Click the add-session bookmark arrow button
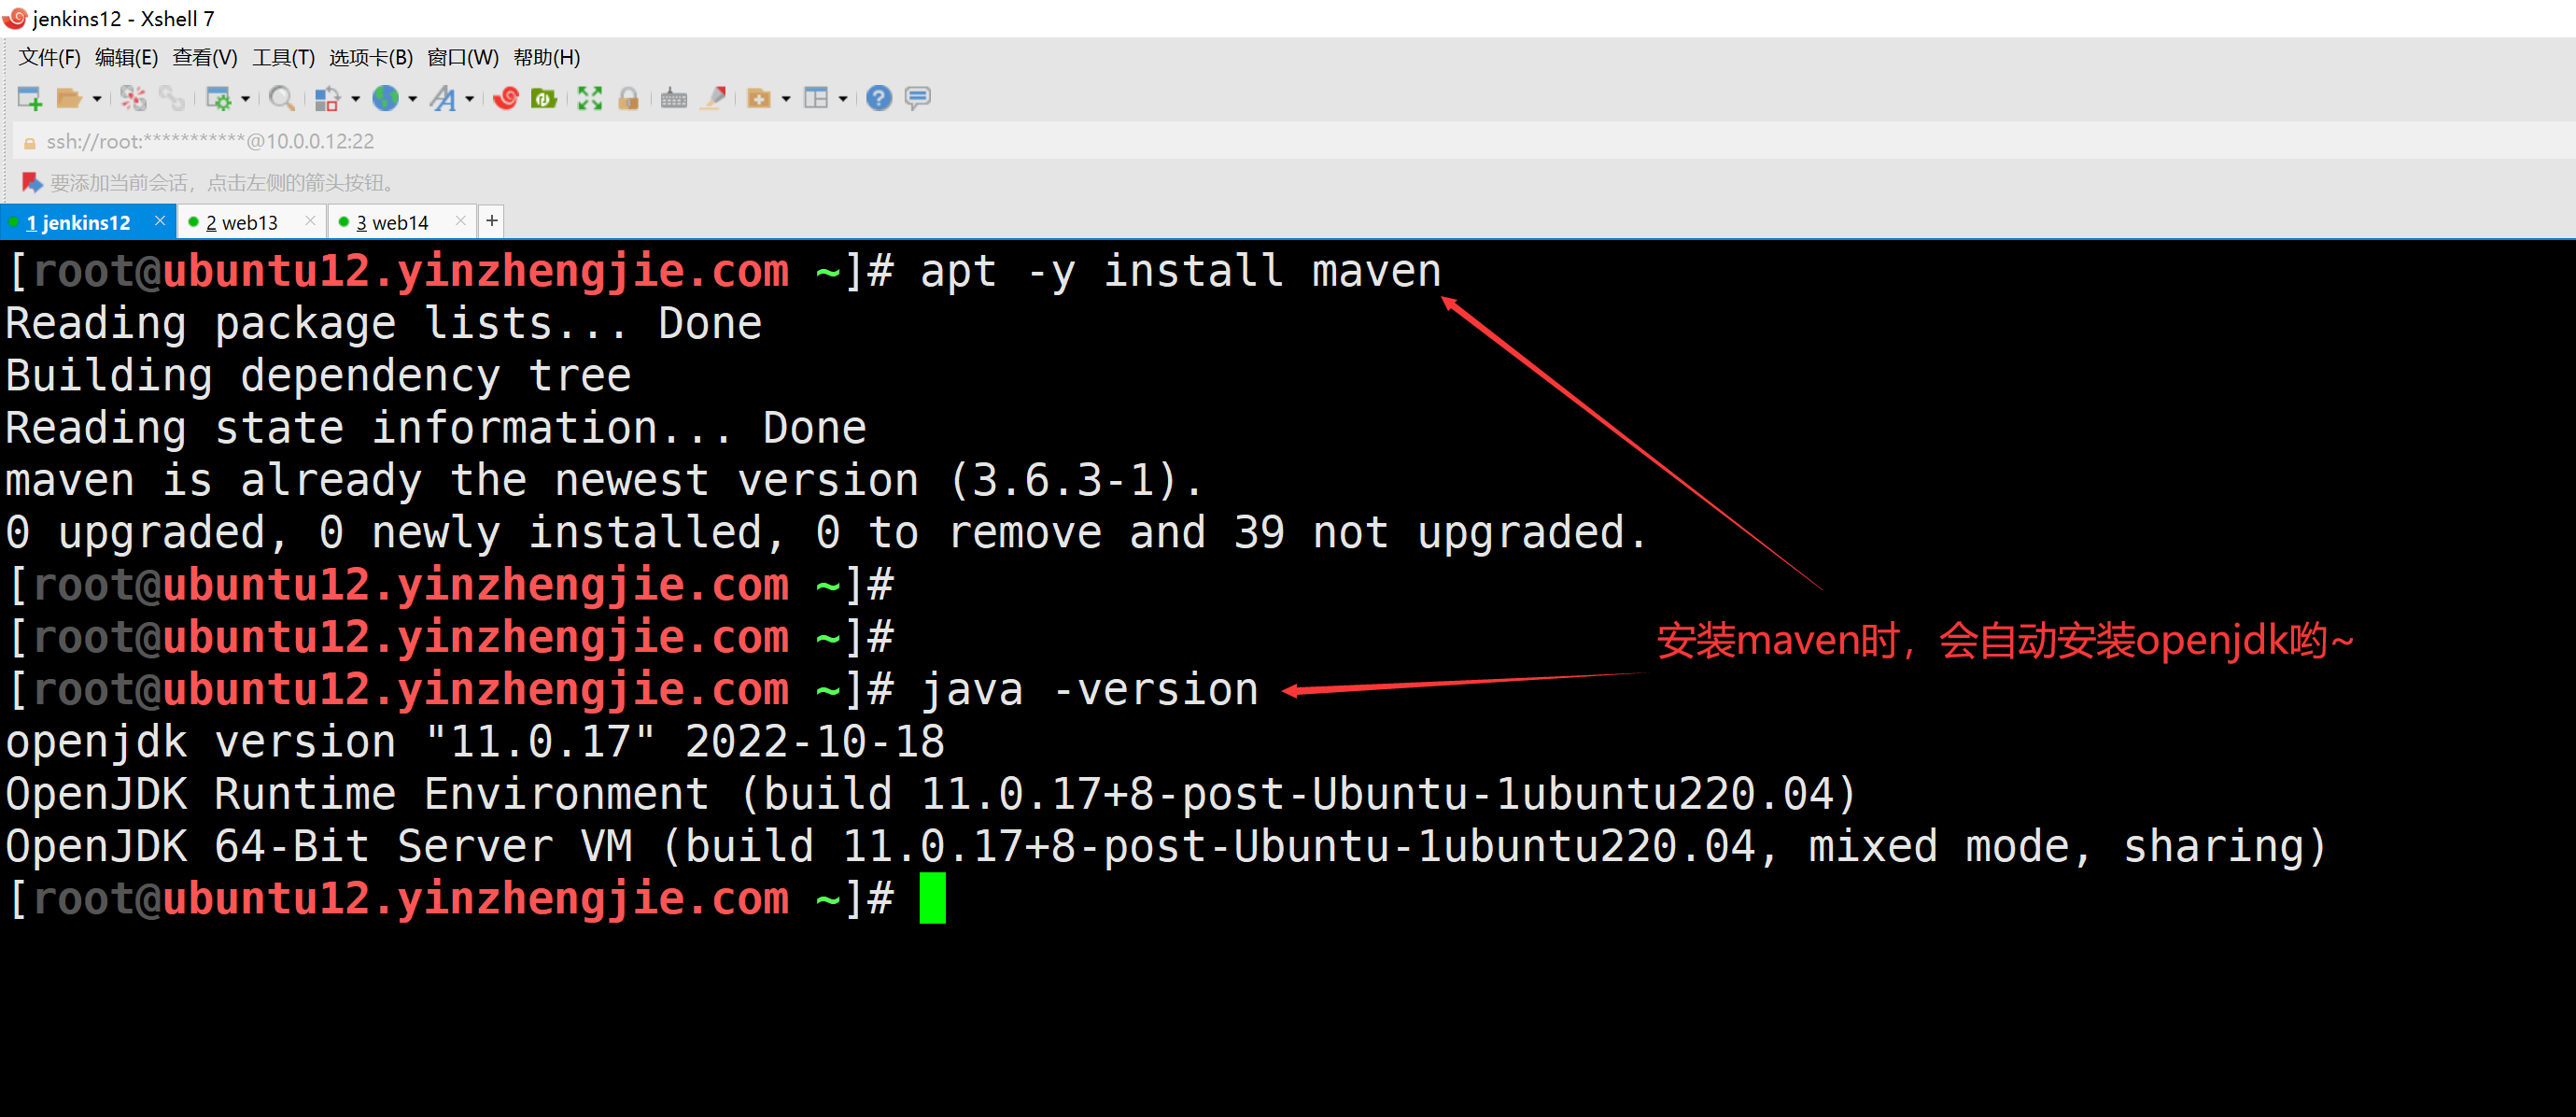The width and height of the screenshot is (2576, 1117). pos(32,182)
